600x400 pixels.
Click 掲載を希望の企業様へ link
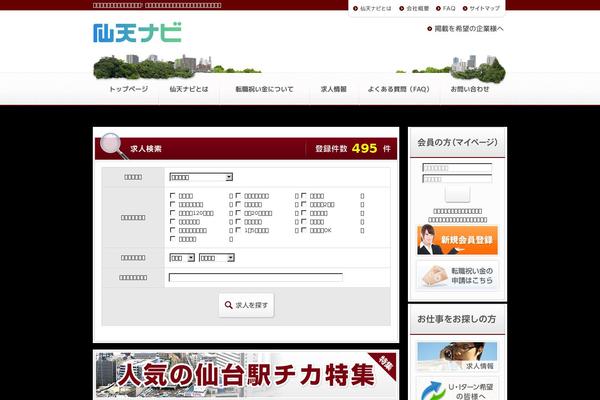(x=466, y=28)
